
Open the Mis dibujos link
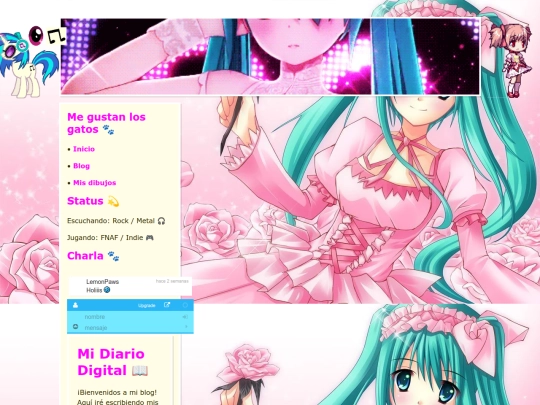click(94, 183)
